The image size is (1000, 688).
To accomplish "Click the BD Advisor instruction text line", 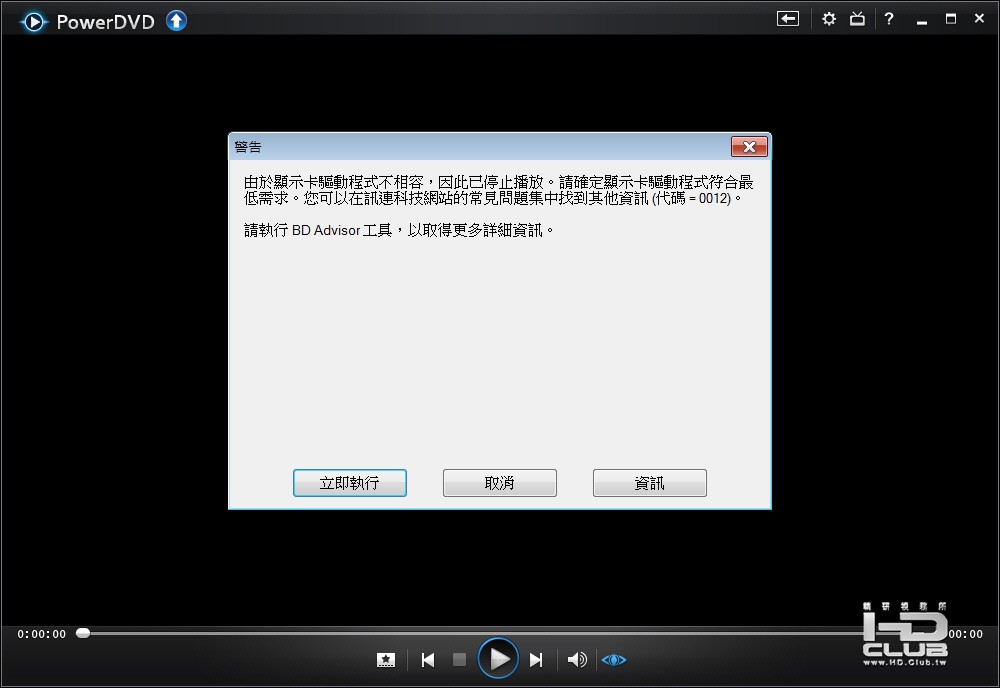I will tap(399, 230).
